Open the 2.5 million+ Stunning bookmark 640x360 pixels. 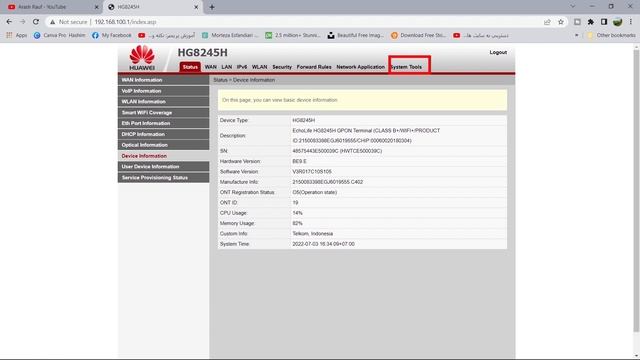click(x=293, y=36)
